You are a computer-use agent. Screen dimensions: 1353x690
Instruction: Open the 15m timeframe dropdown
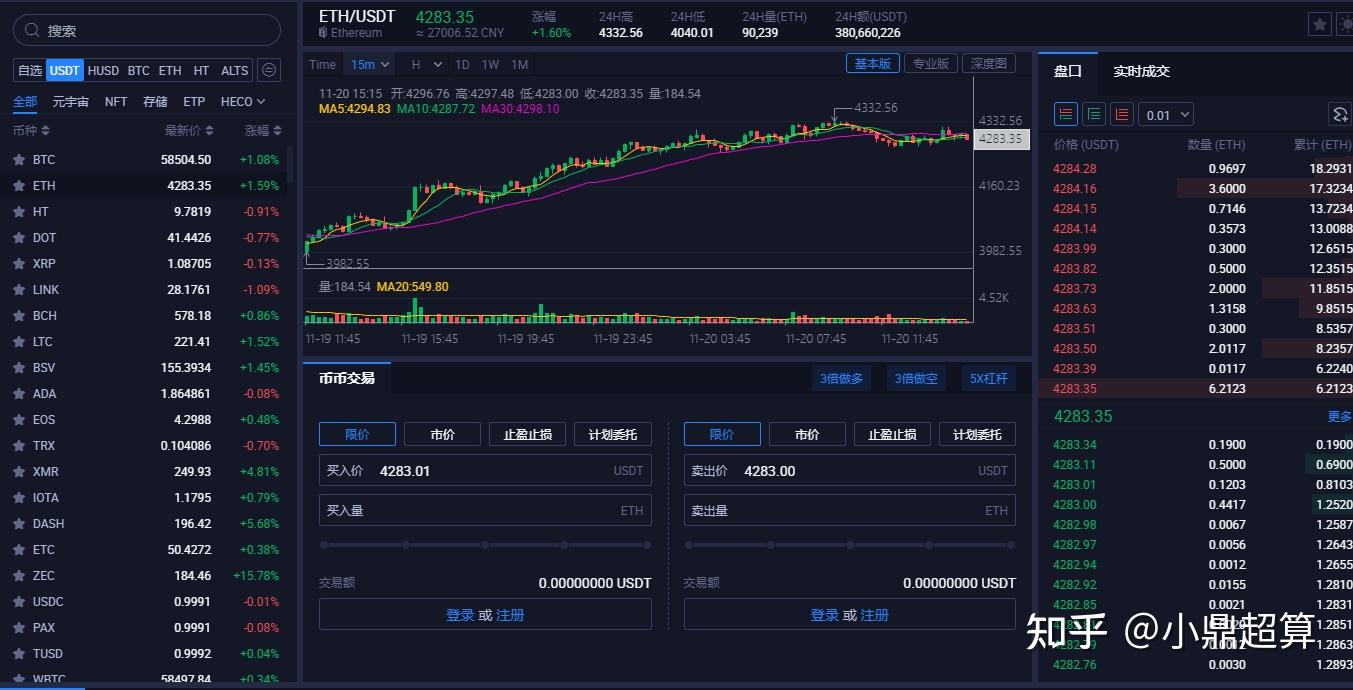click(369, 63)
